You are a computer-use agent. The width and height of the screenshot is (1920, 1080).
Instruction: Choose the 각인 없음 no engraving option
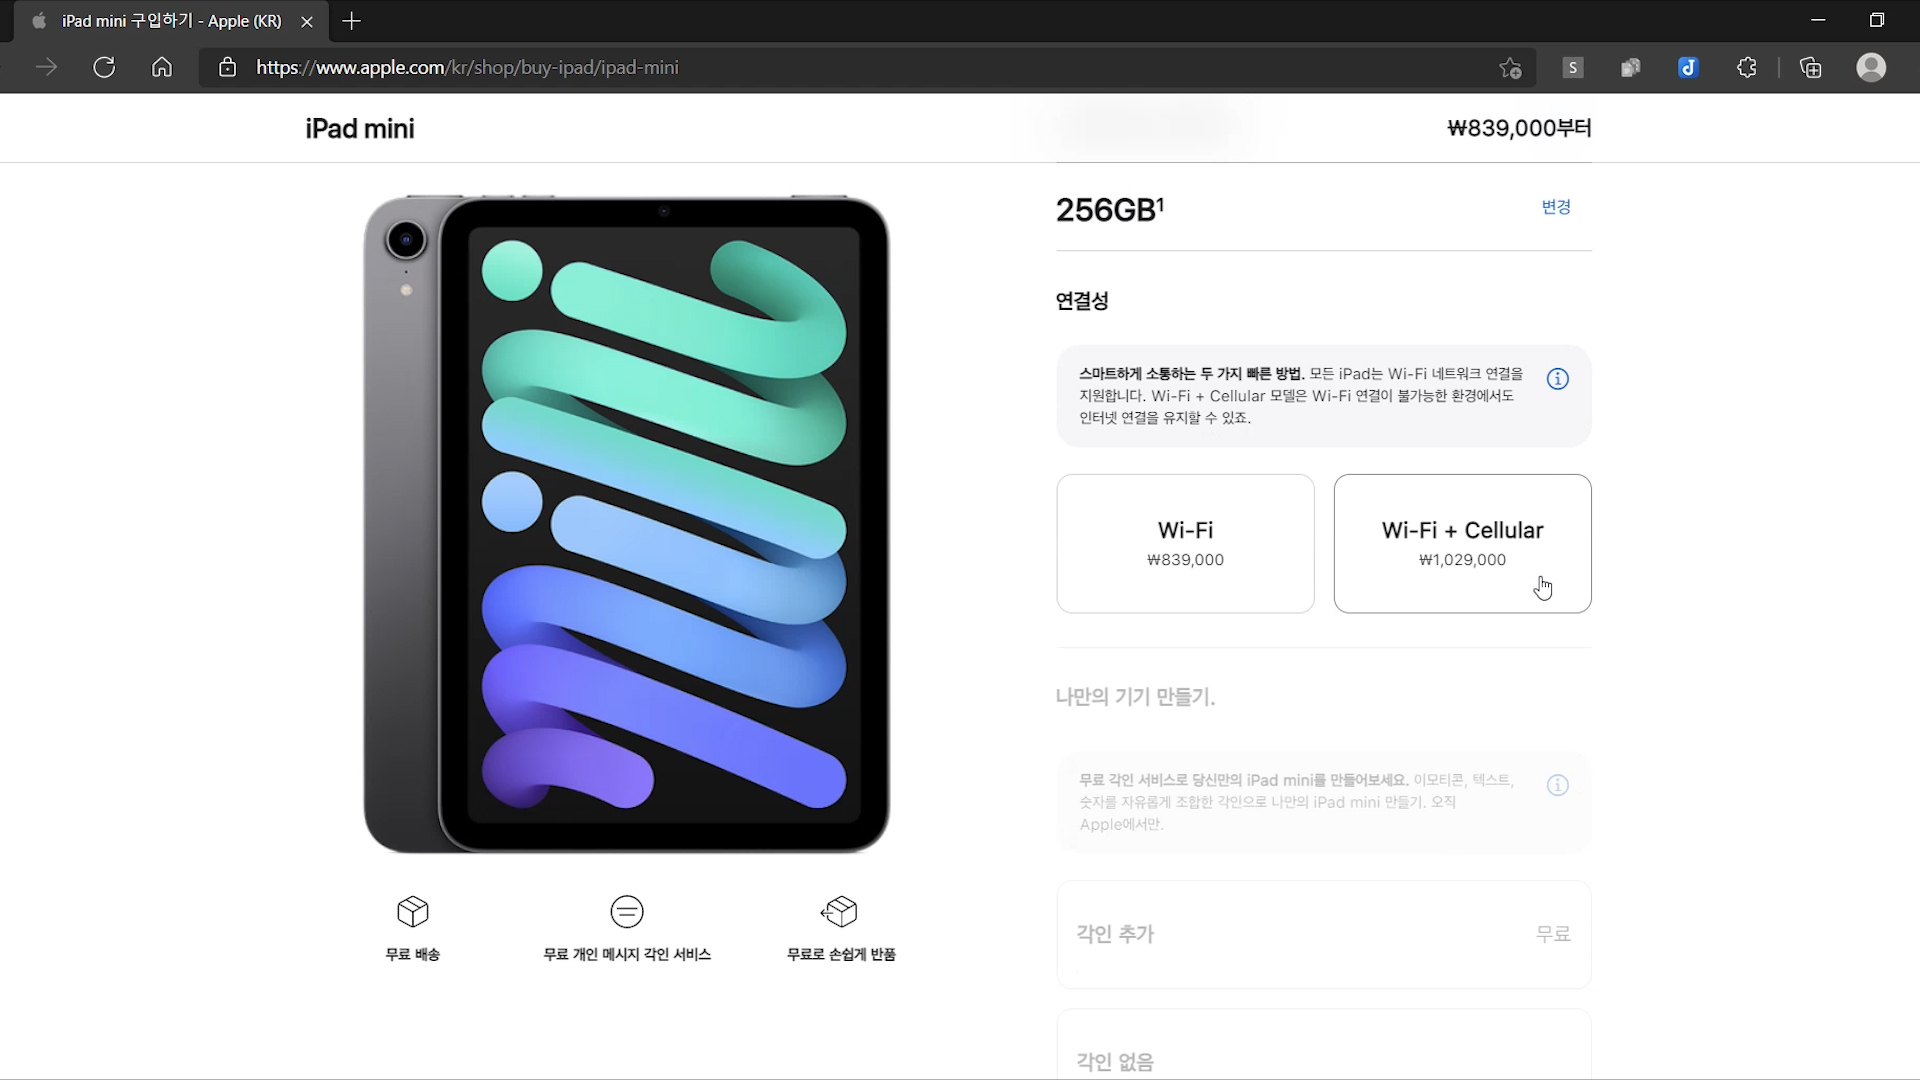pyautogui.click(x=1323, y=1050)
